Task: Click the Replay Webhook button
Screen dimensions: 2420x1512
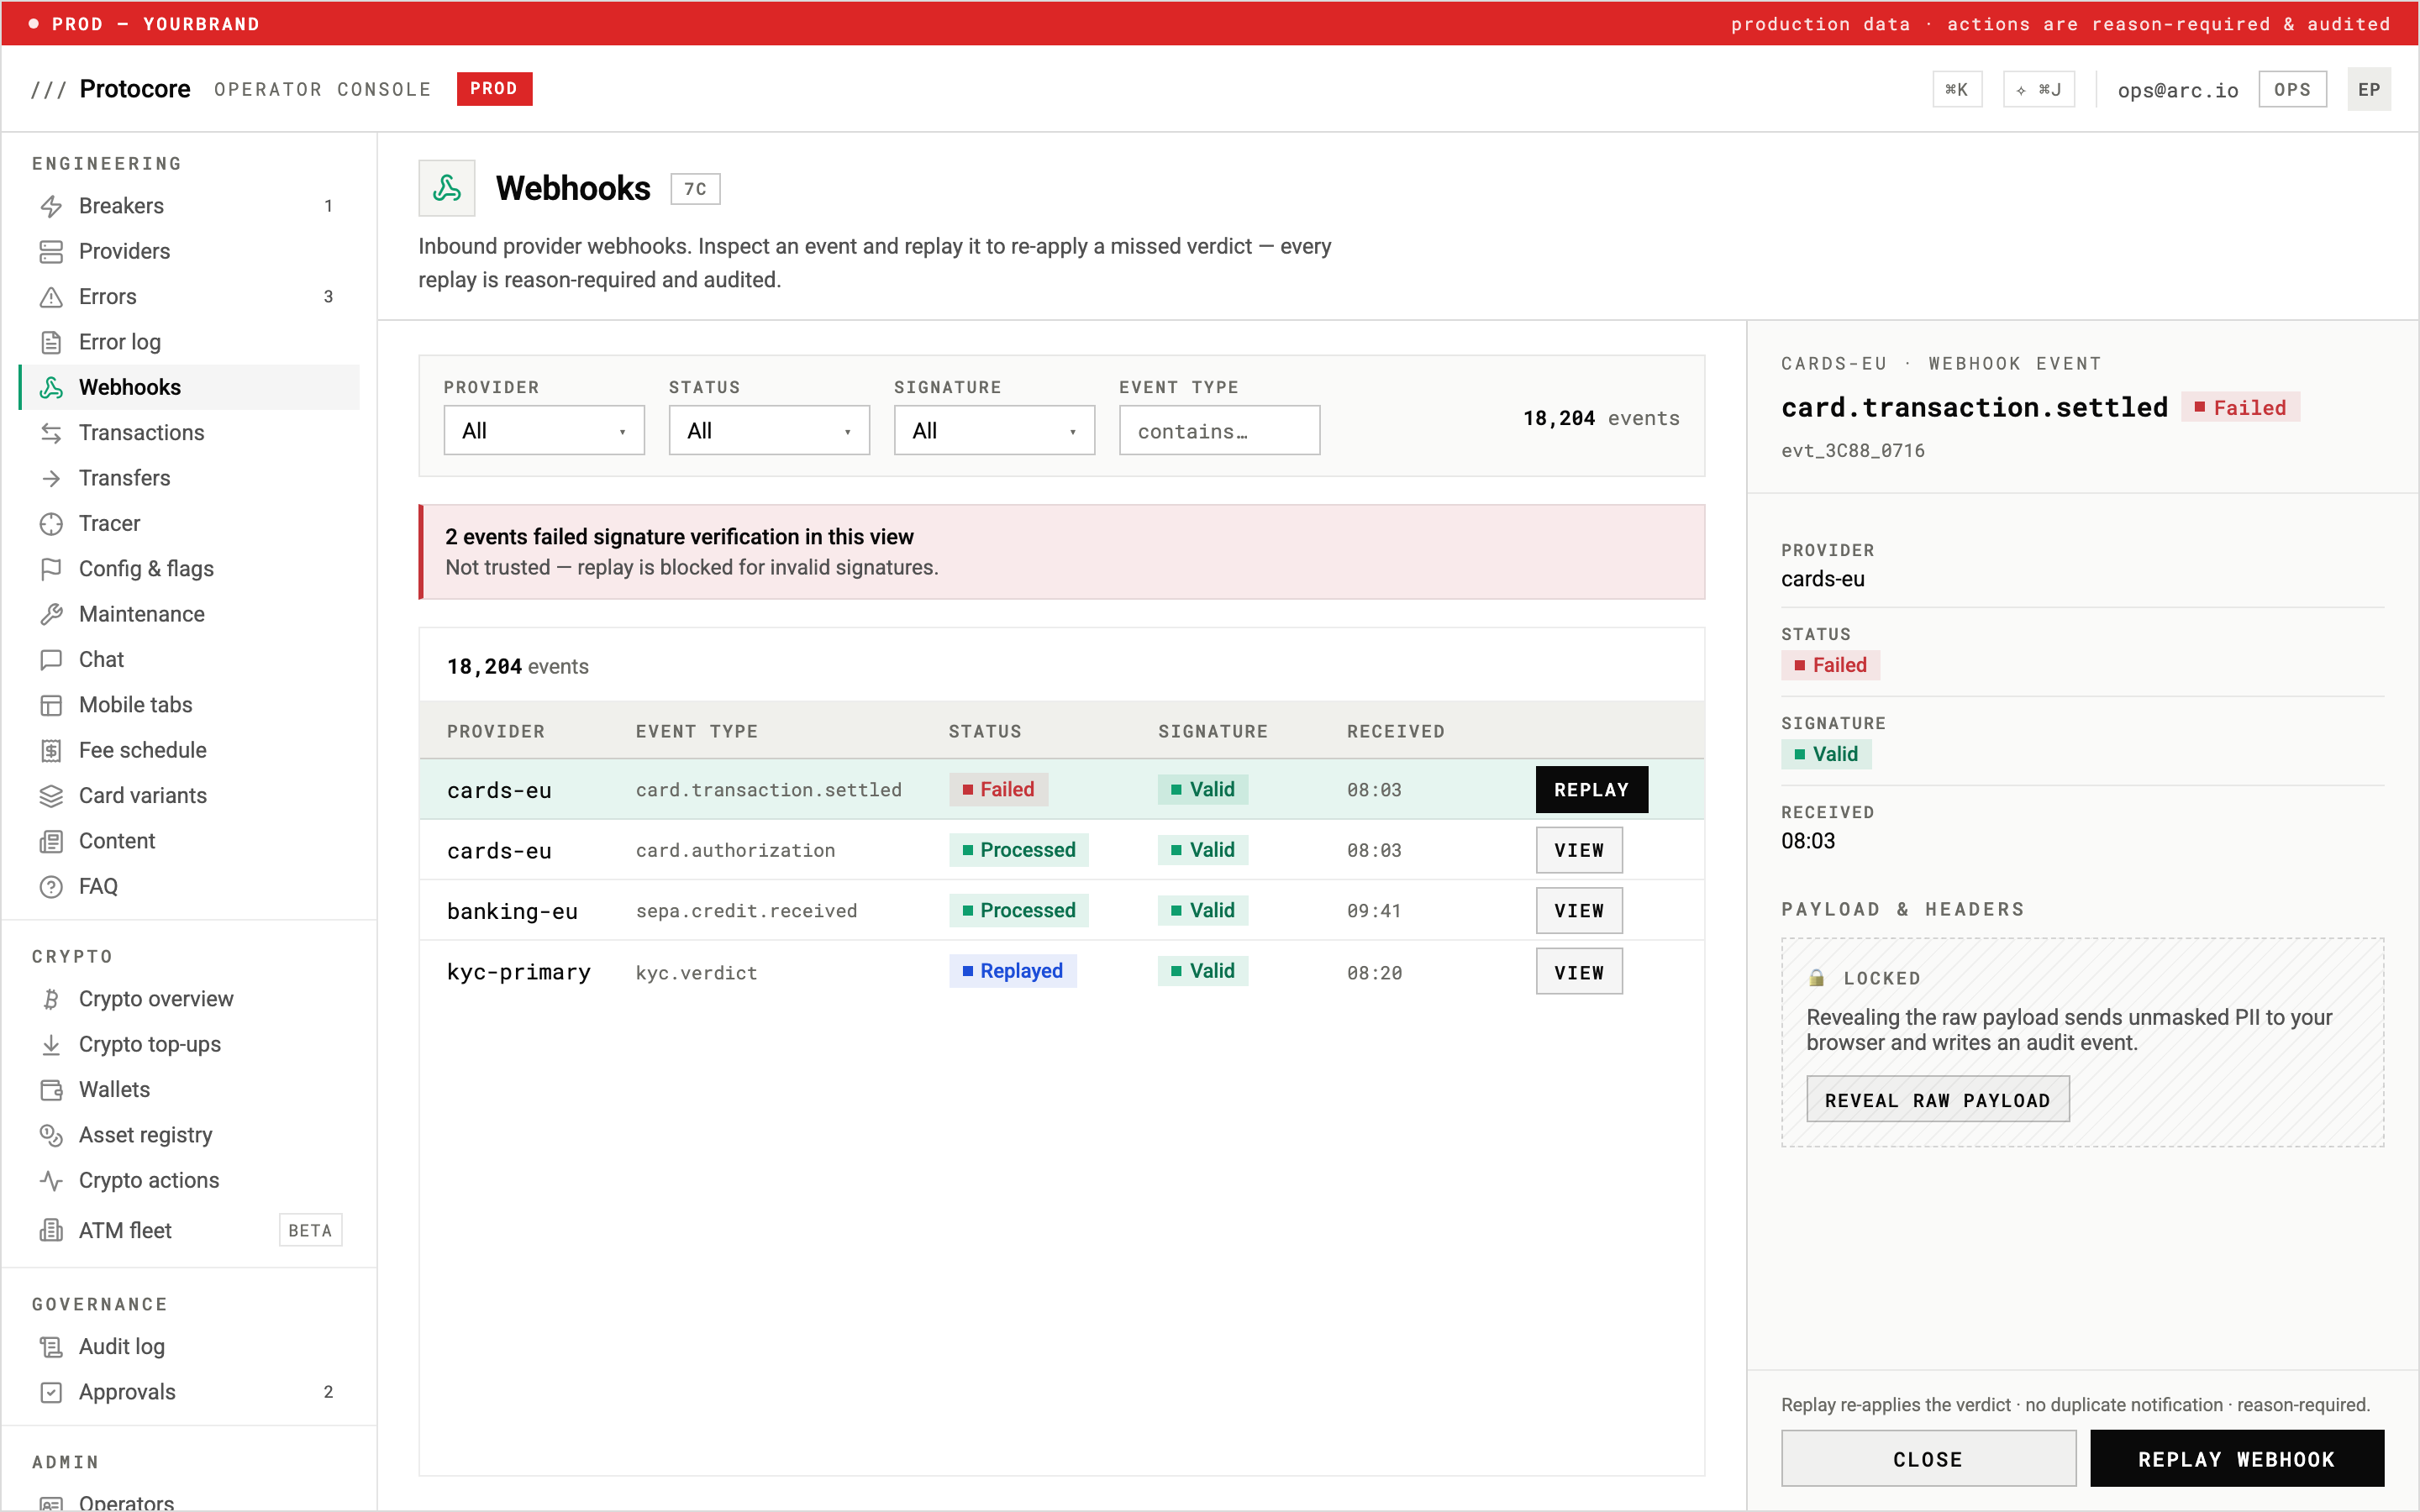Action: 2237,1459
